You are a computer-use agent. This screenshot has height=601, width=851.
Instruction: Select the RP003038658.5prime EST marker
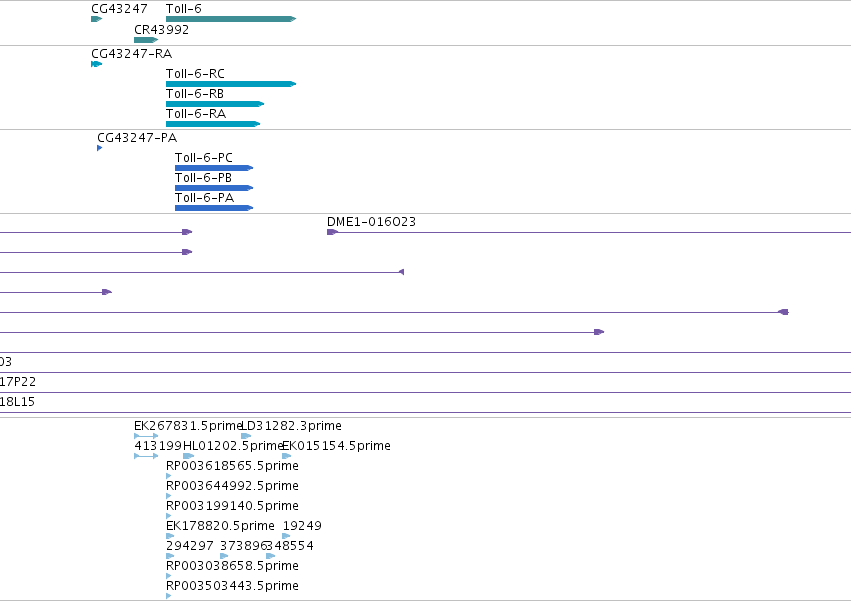pyautogui.click(x=169, y=576)
